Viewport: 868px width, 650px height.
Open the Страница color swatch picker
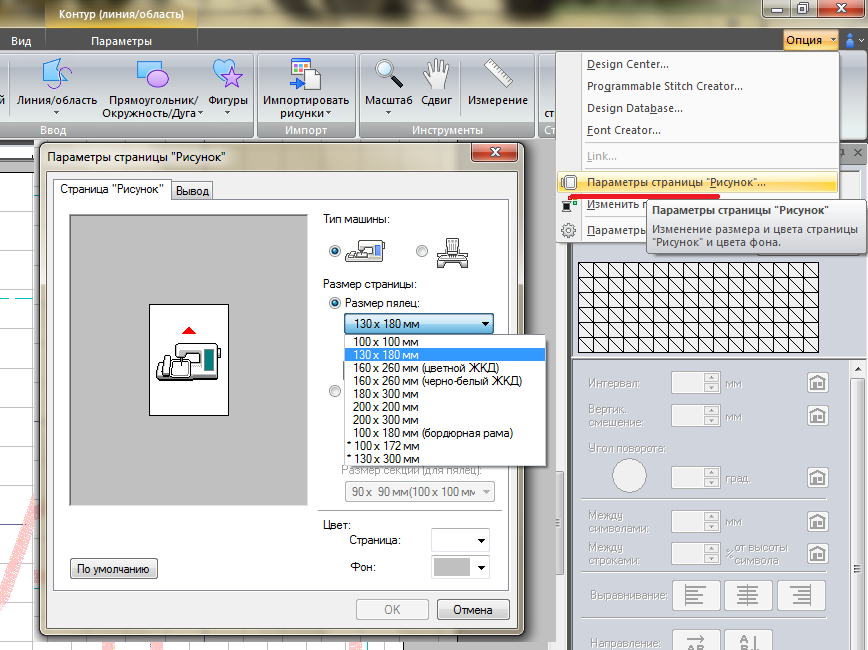click(x=460, y=540)
